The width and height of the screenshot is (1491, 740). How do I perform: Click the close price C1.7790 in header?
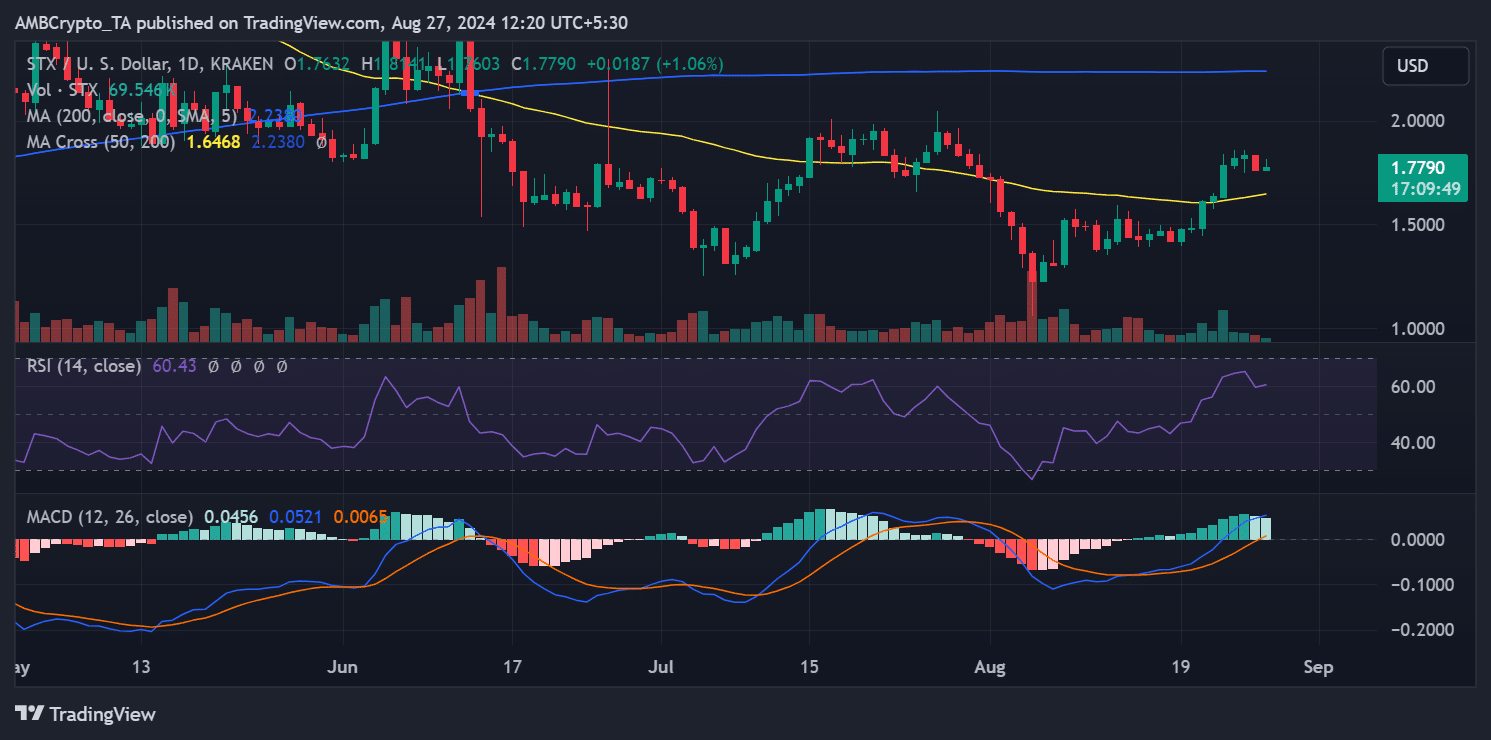coord(544,64)
